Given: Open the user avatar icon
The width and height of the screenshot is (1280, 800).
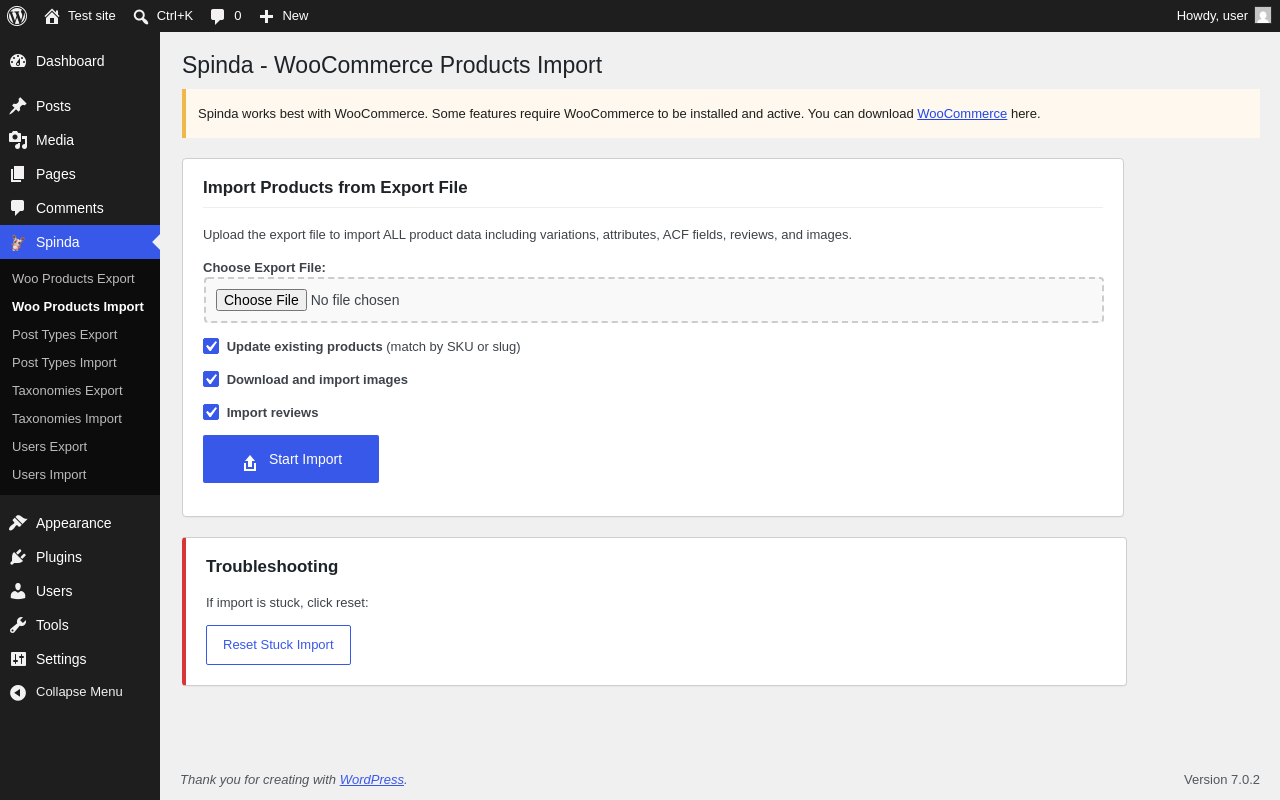Looking at the screenshot, I should click(1263, 15).
